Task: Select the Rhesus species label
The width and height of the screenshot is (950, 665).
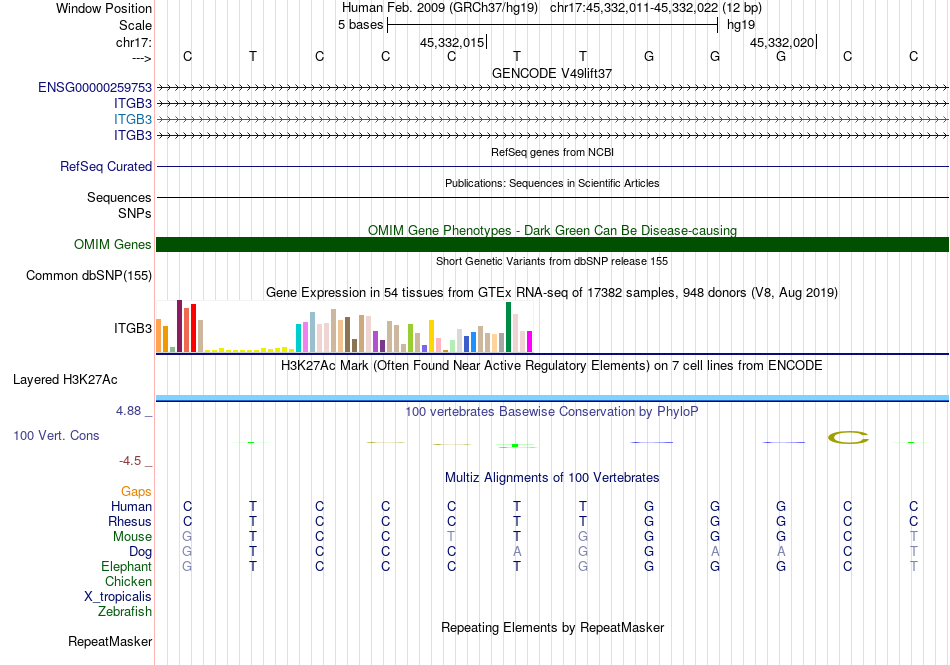Action: click(x=130, y=521)
